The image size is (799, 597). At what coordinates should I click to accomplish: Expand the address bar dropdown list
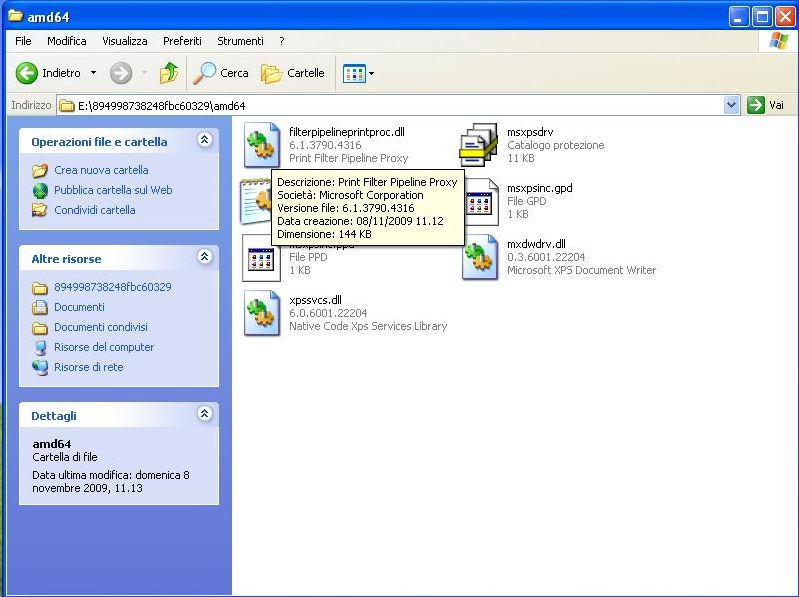tap(731, 105)
